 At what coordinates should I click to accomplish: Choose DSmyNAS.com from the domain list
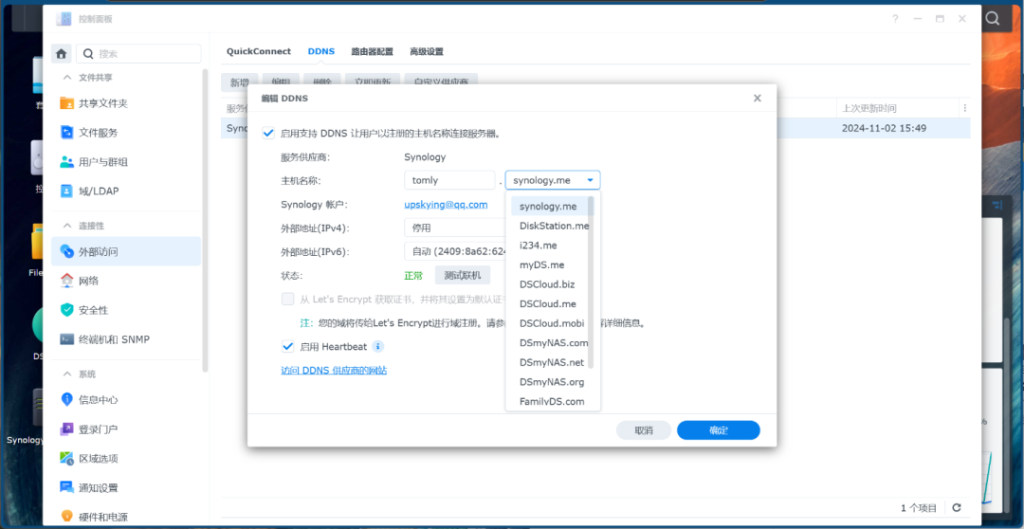point(549,343)
